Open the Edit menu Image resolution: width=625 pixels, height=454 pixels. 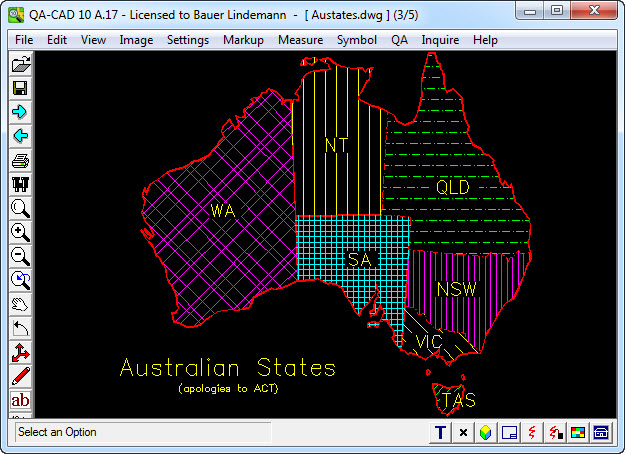57,40
